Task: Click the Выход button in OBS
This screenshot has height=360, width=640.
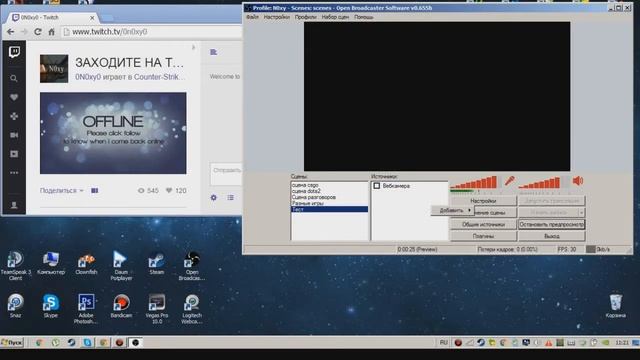Action: [x=552, y=236]
